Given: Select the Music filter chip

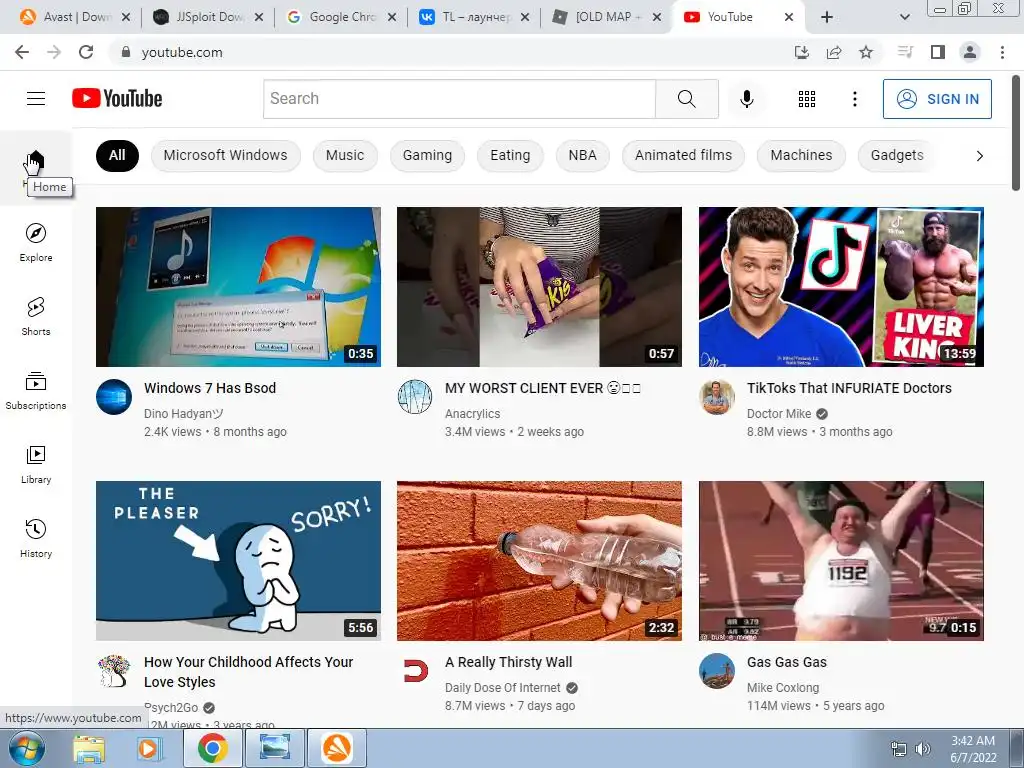Looking at the screenshot, I should coord(345,155).
